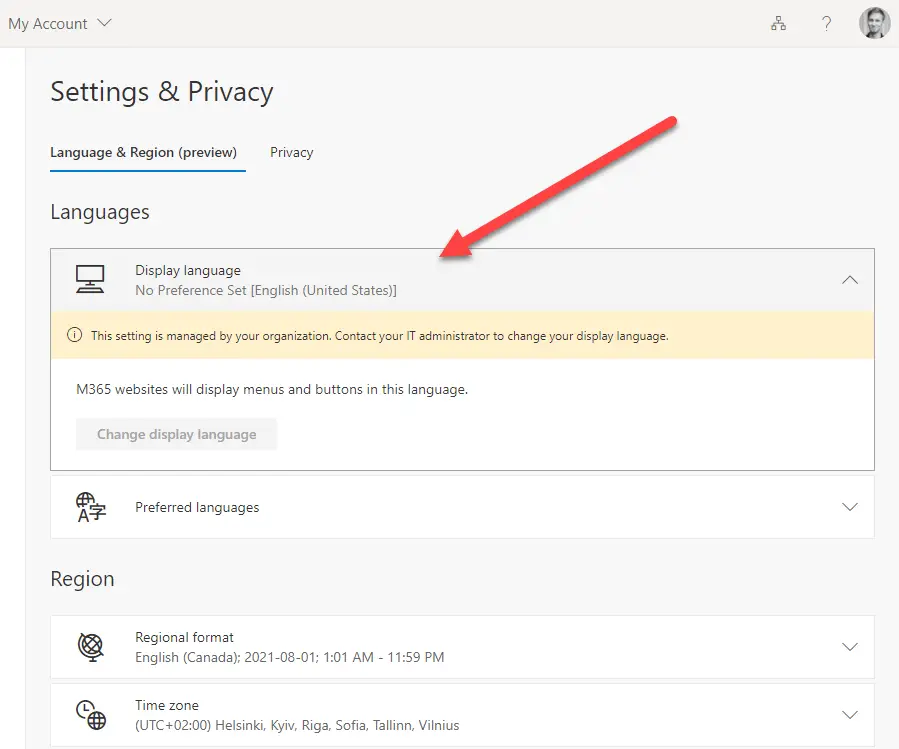Open Help via the question mark icon

[x=827, y=24]
